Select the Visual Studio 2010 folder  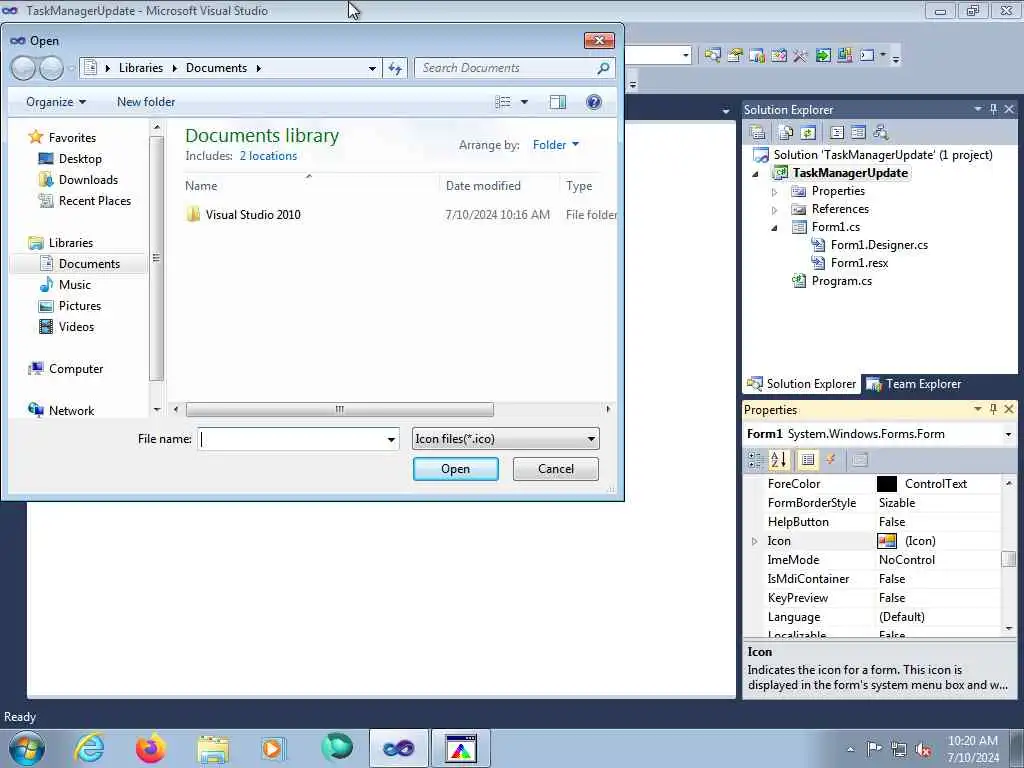253,215
